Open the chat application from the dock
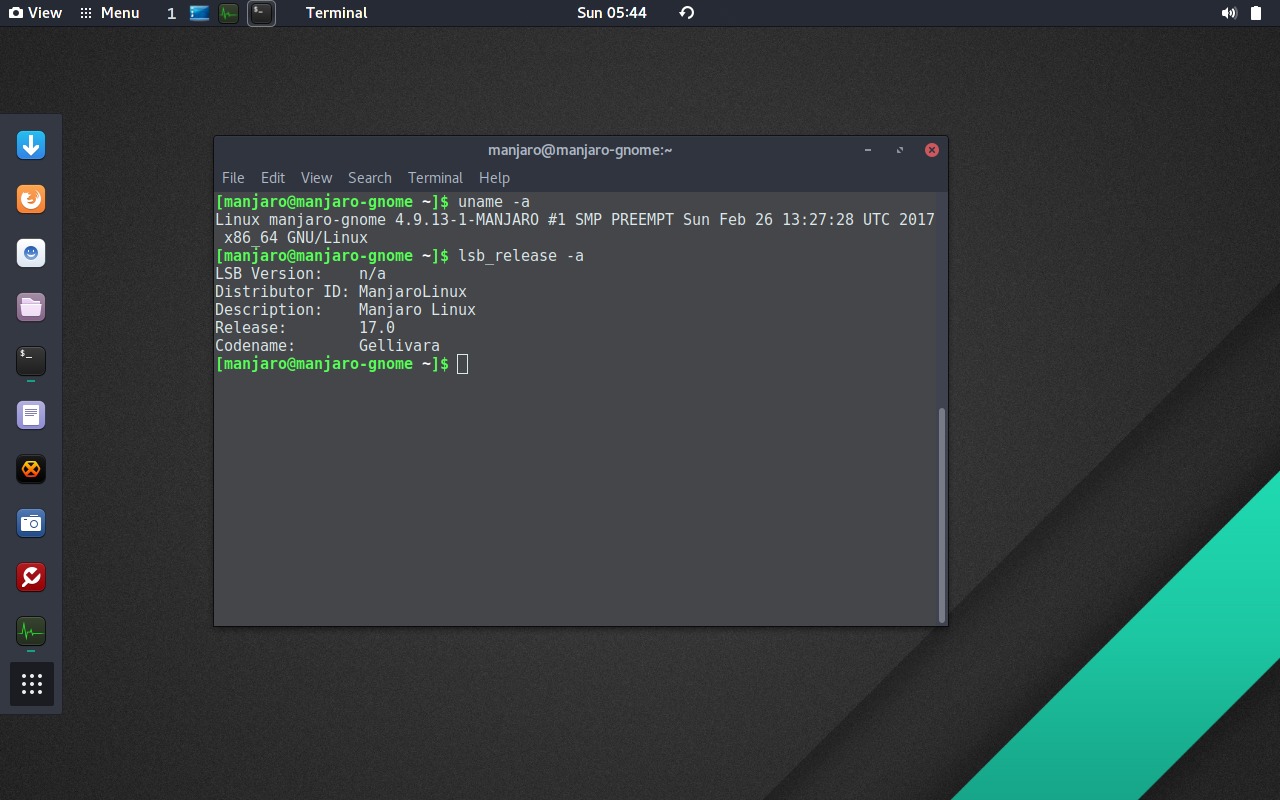 click(30, 253)
